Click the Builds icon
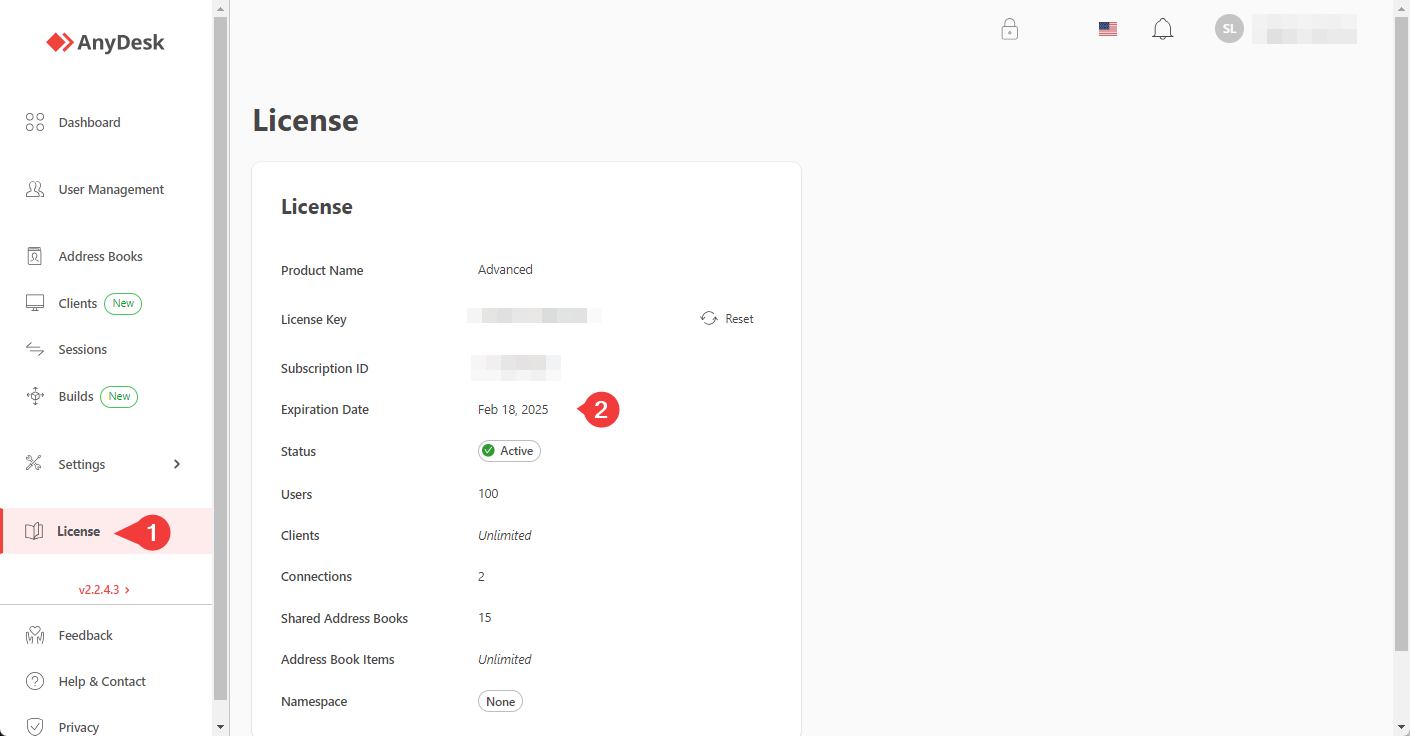 35,396
